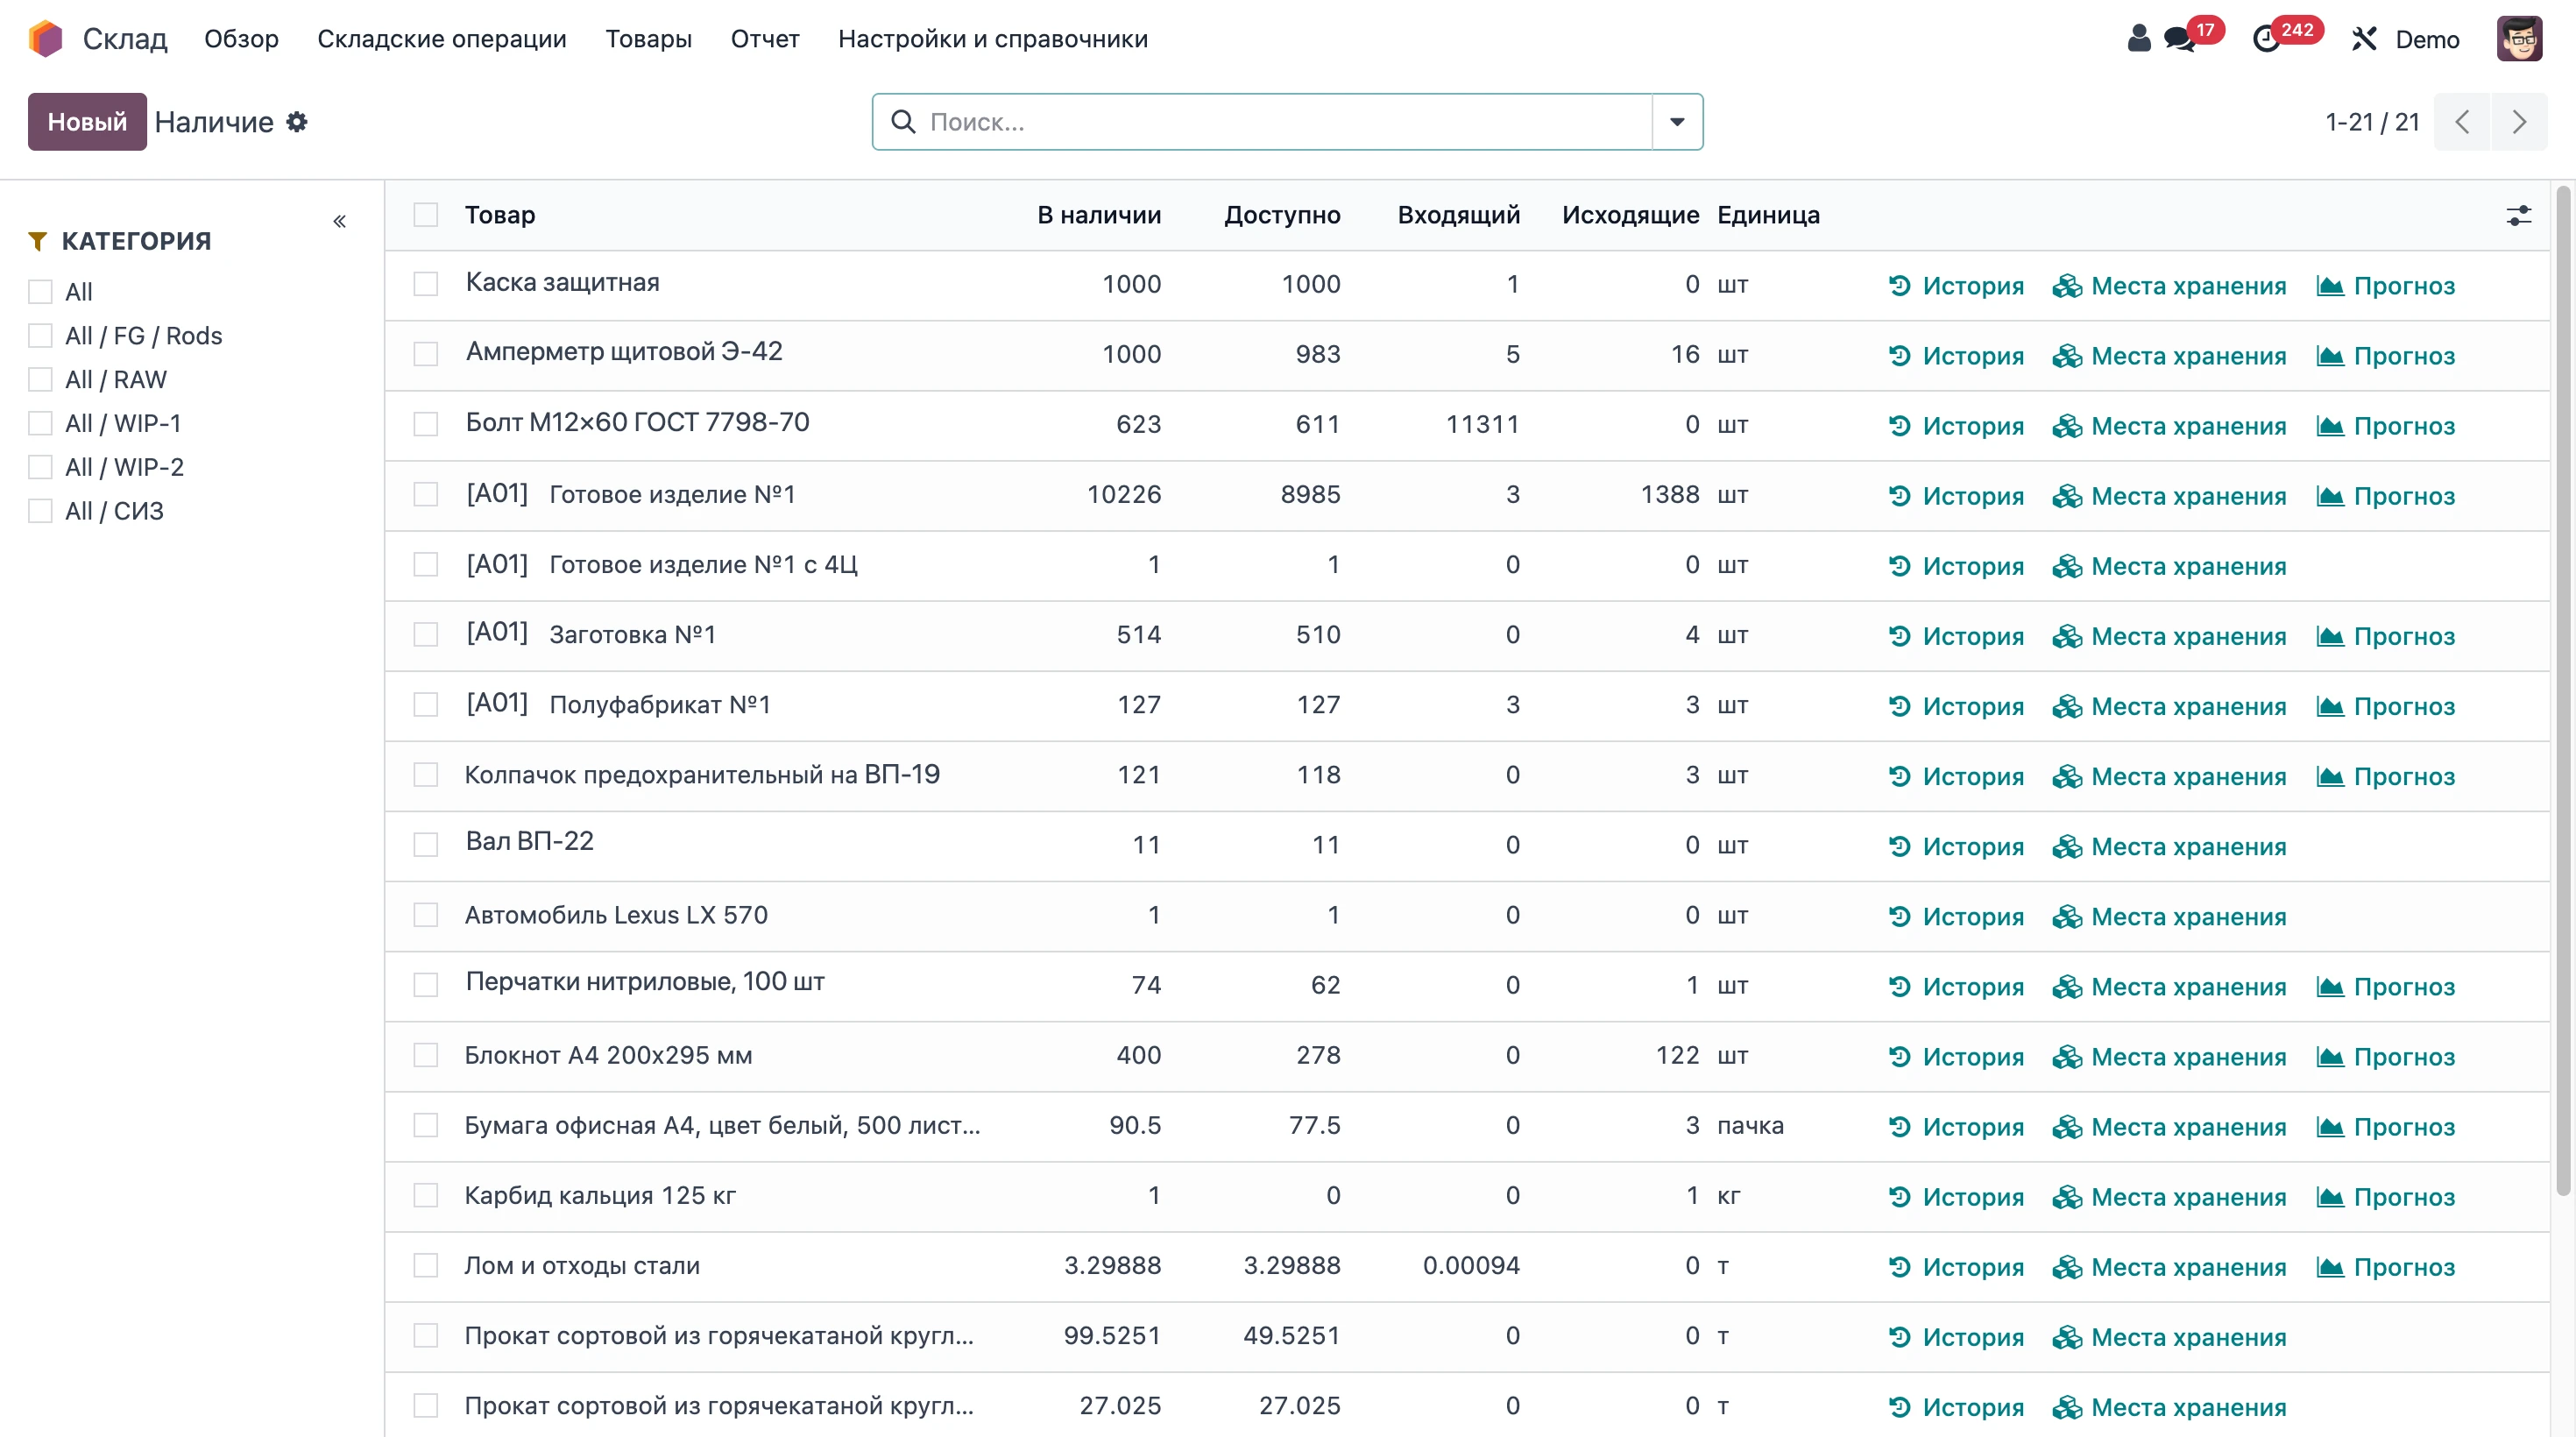
Task: Open the Товары menu
Action: pos(648,39)
